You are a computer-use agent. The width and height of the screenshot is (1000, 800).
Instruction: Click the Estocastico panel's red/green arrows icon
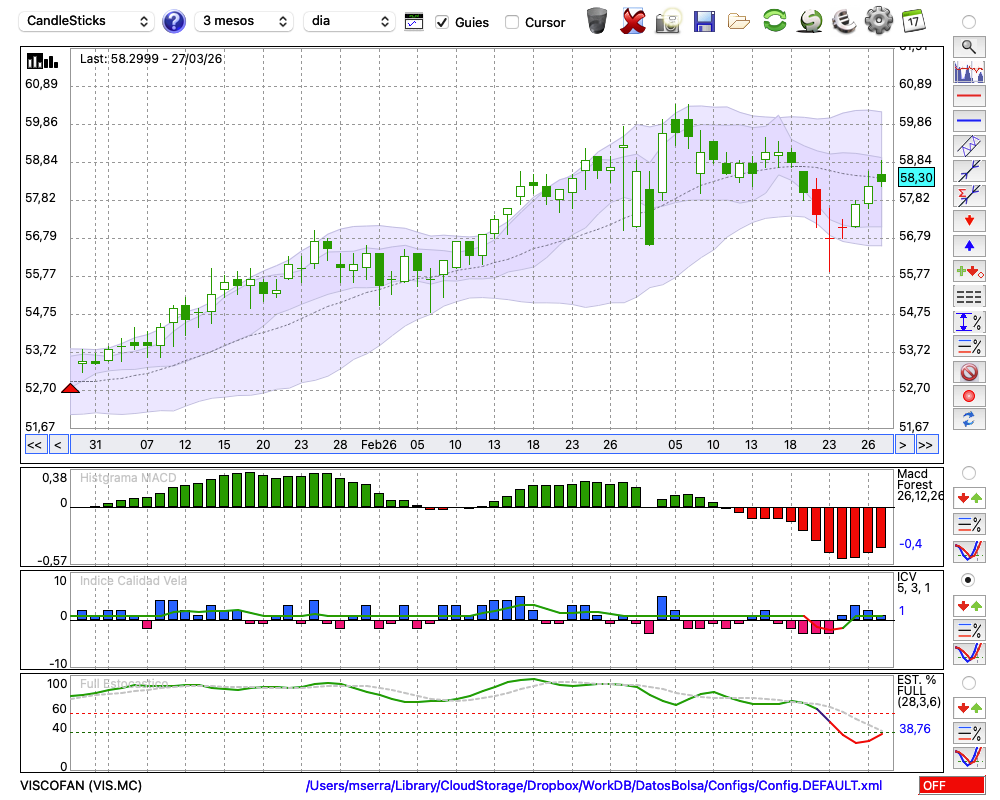tap(969, 707)
